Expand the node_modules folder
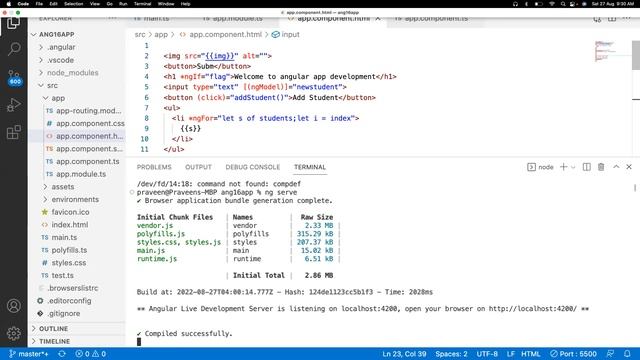This screenshot has width=640, height=360. tap(78, 72)
